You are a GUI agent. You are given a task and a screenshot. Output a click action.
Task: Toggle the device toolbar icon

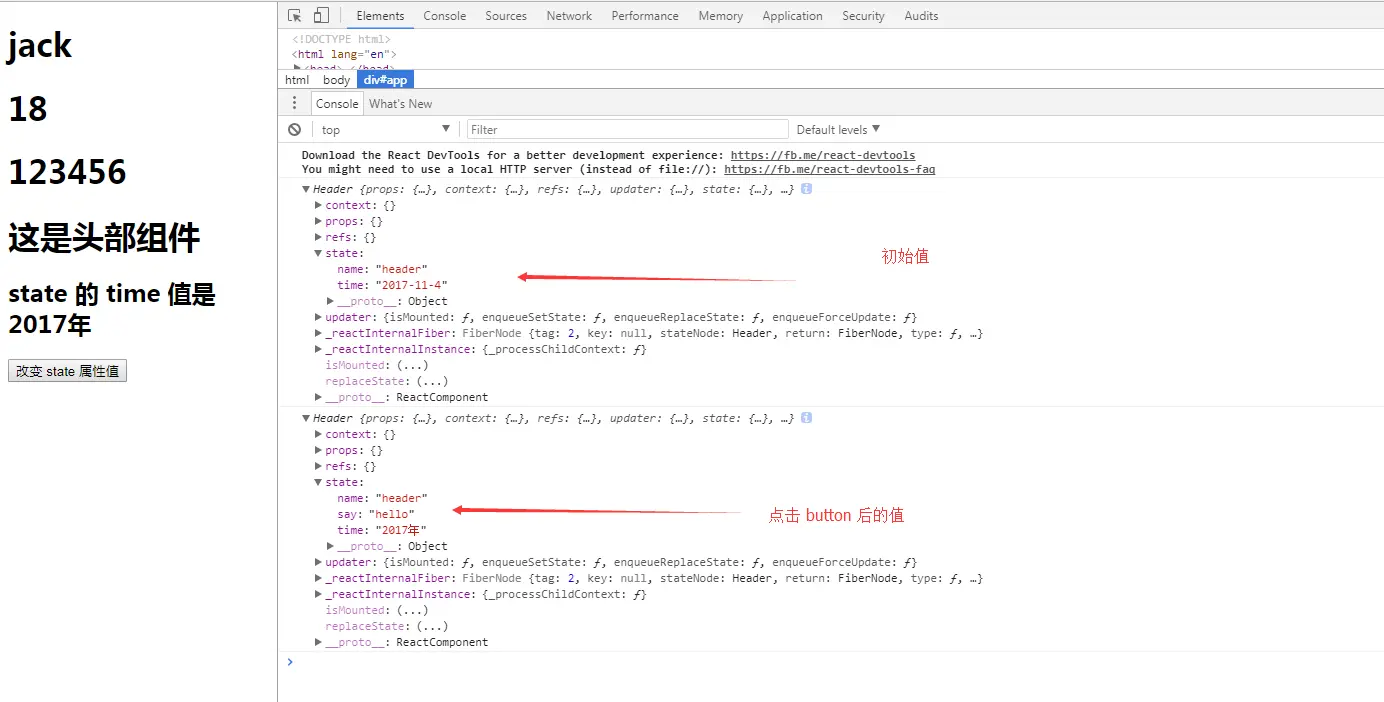pos(321,16)
